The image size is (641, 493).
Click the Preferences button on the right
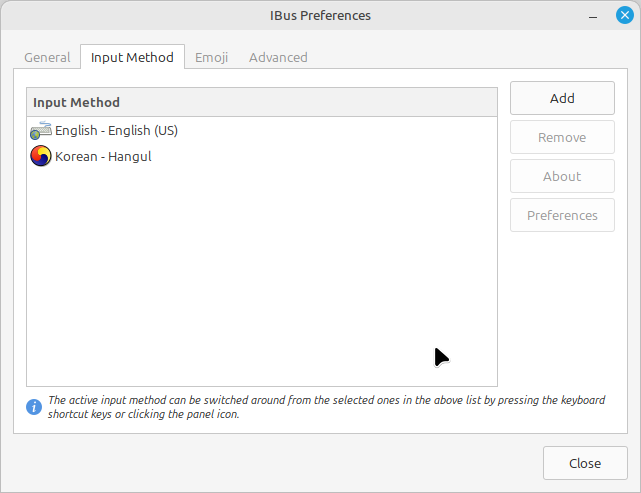(562, 215)
